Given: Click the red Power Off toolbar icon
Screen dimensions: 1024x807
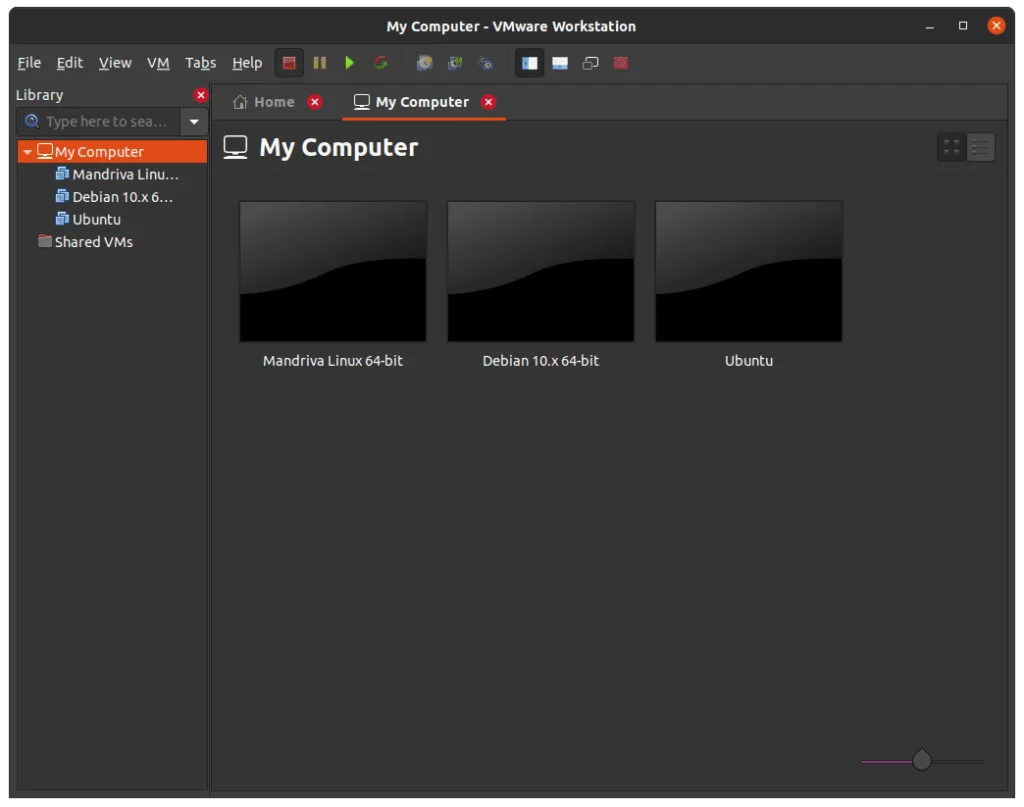Looking at the screenshot, I should tap(289, 63).
